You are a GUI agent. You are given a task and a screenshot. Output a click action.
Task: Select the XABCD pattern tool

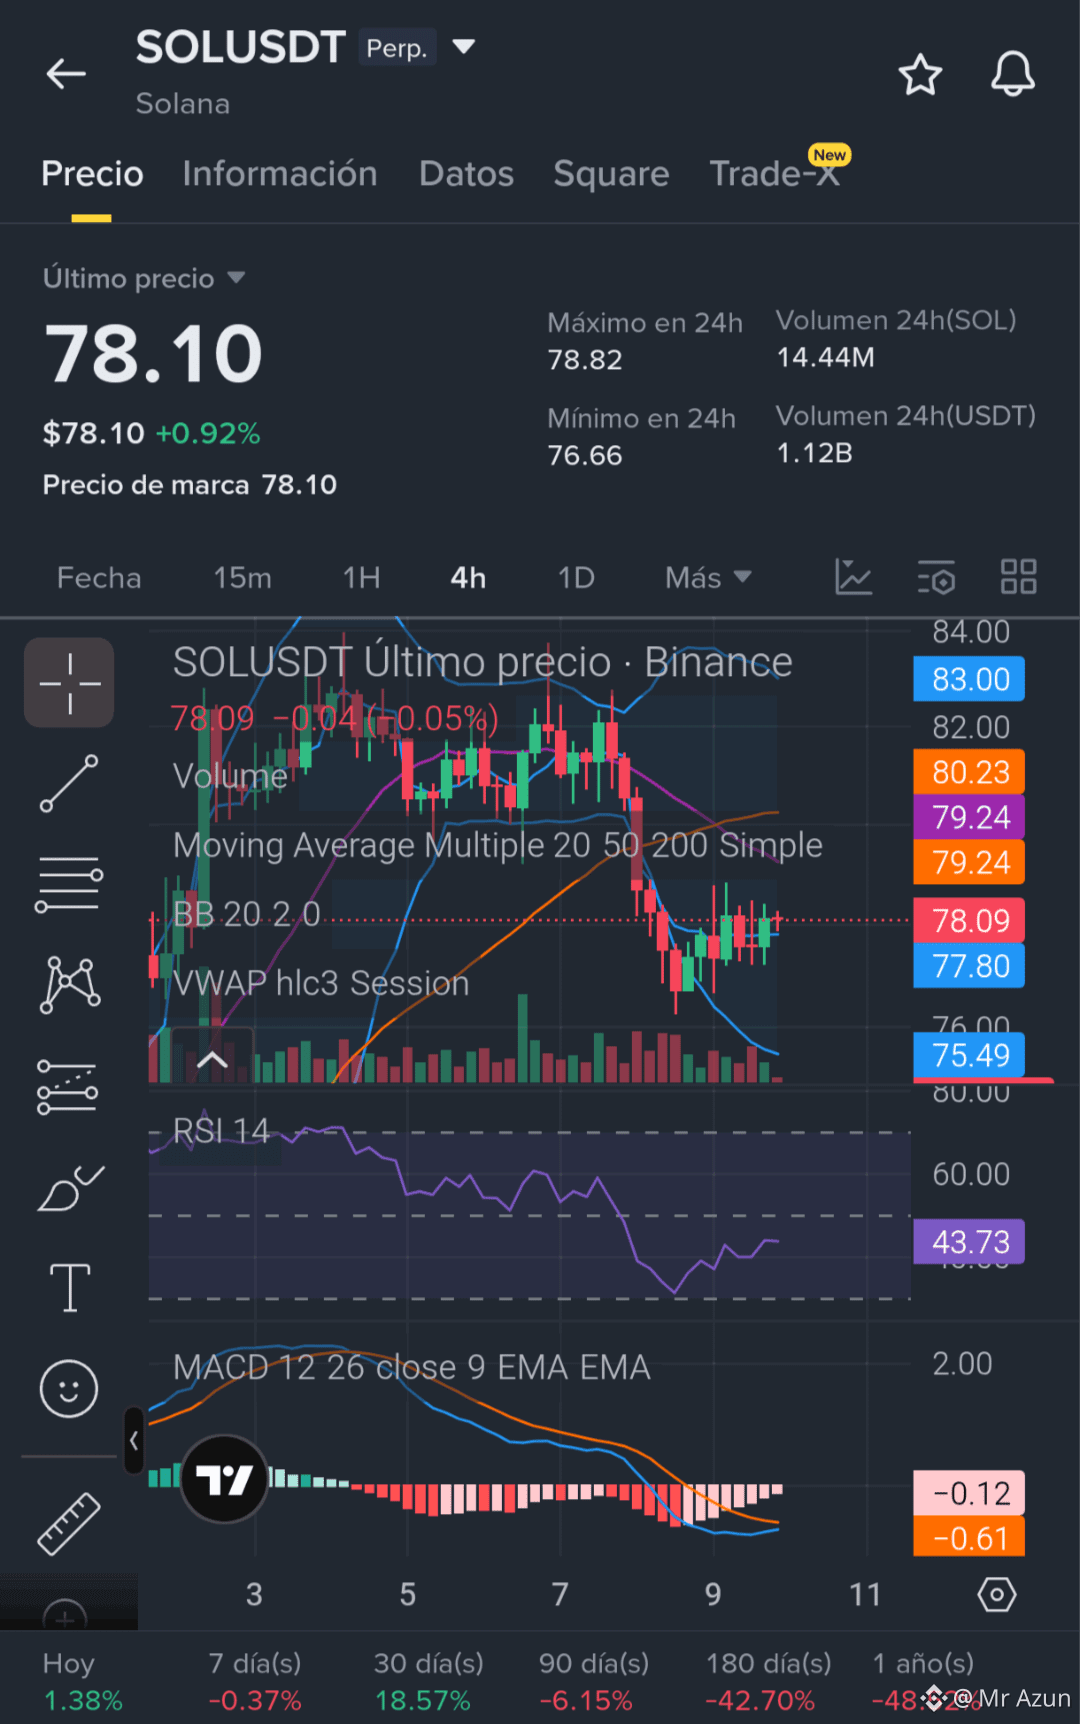69,985
